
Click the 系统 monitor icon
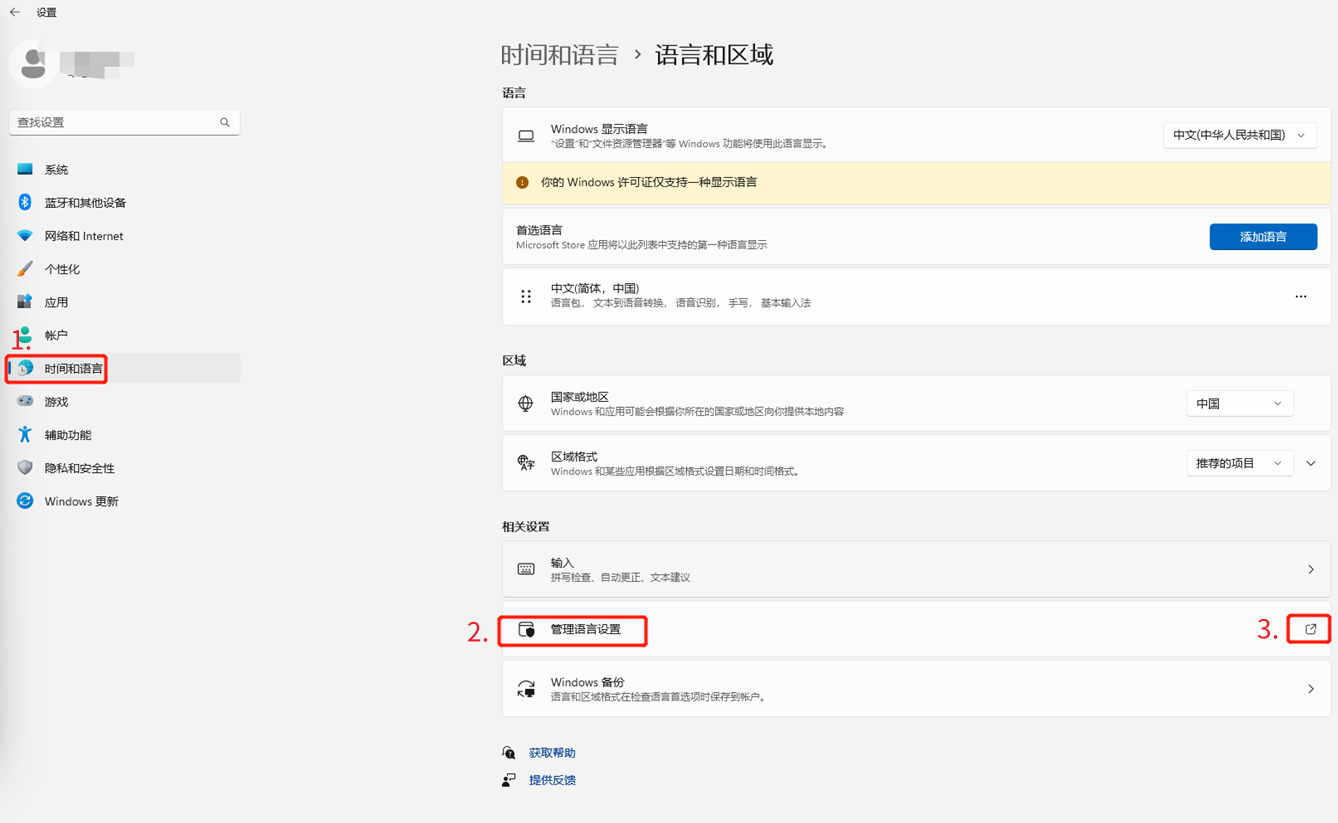(25, 169)
